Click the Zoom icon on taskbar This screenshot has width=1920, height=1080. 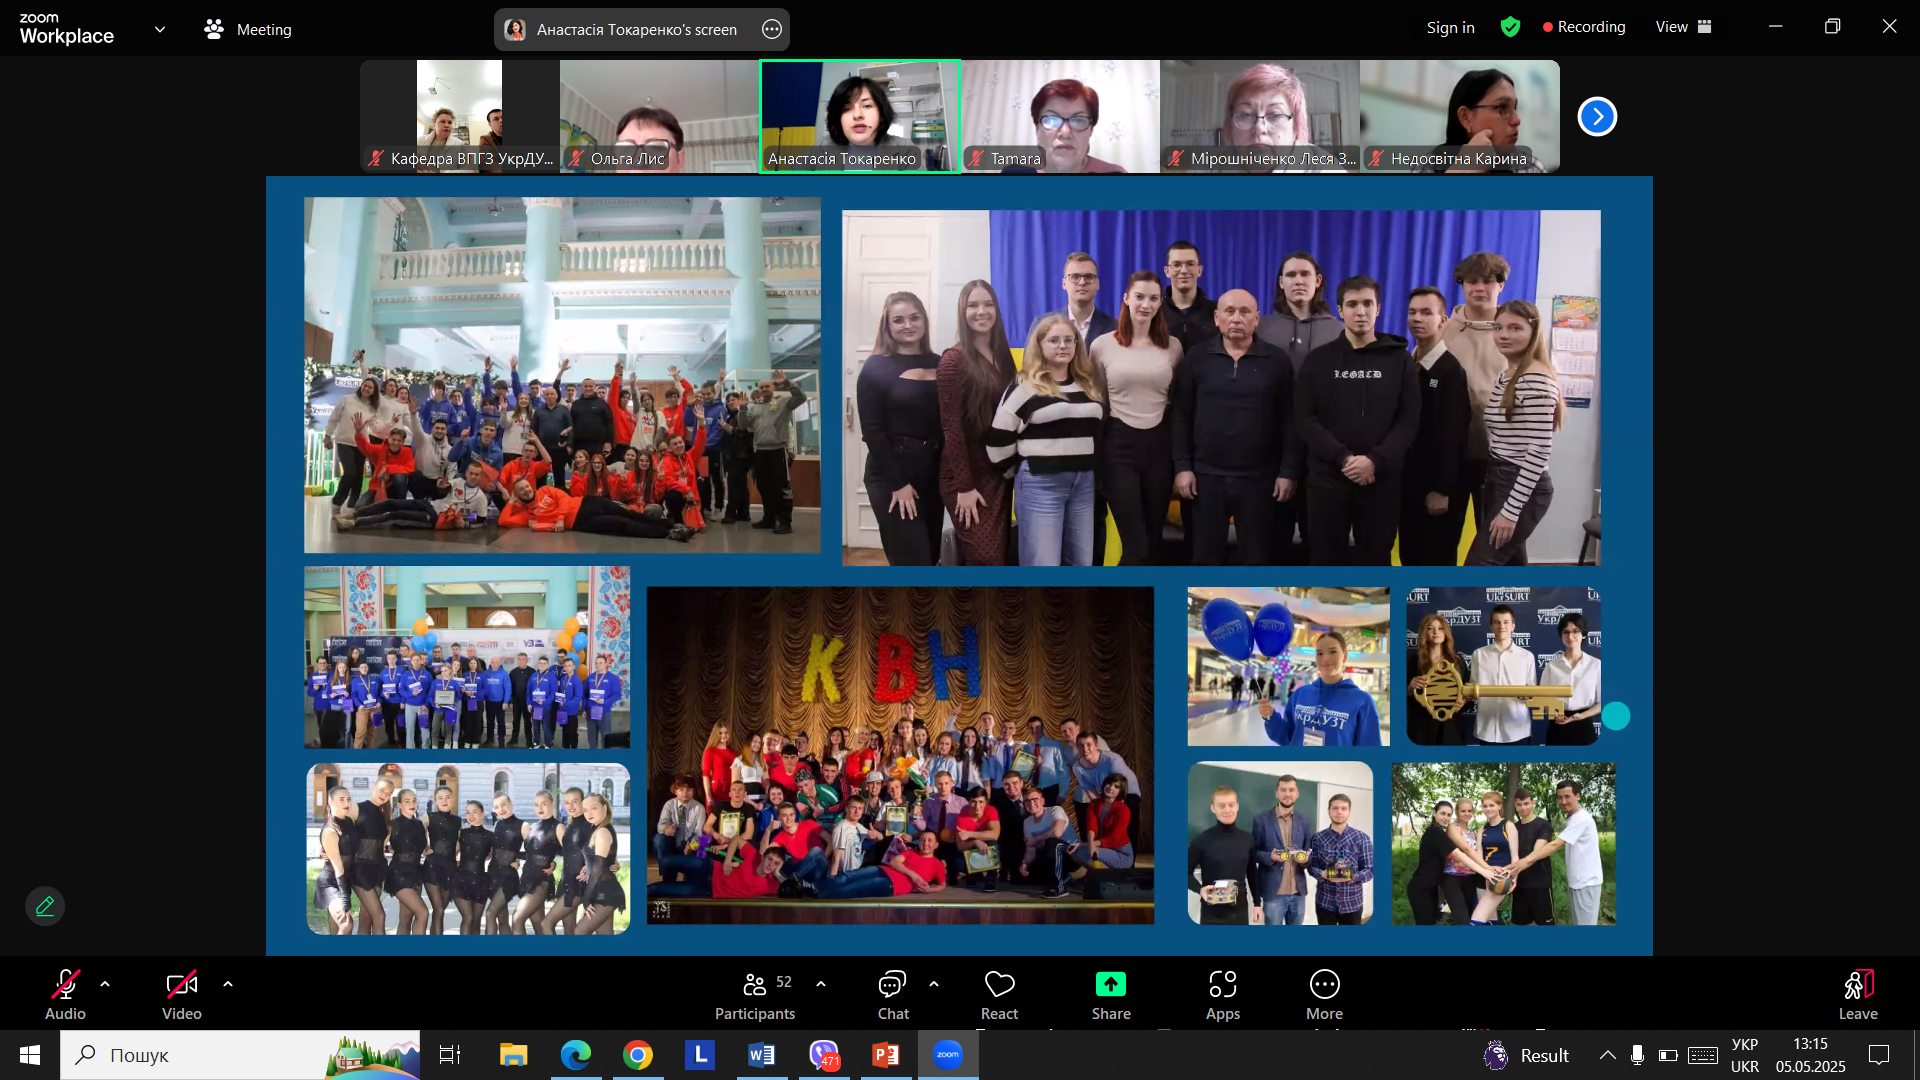tap(948, 1055)
